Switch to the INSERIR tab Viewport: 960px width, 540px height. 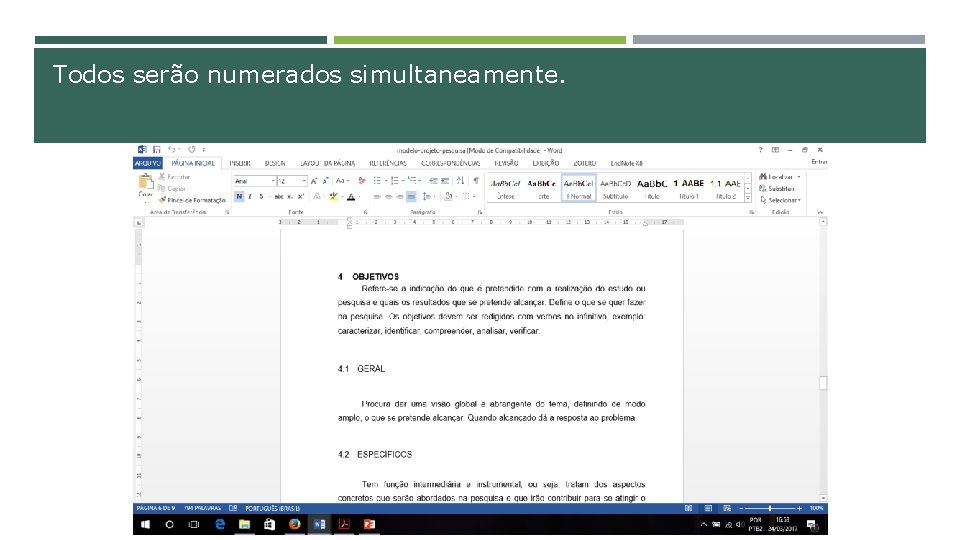coord(240,163)
